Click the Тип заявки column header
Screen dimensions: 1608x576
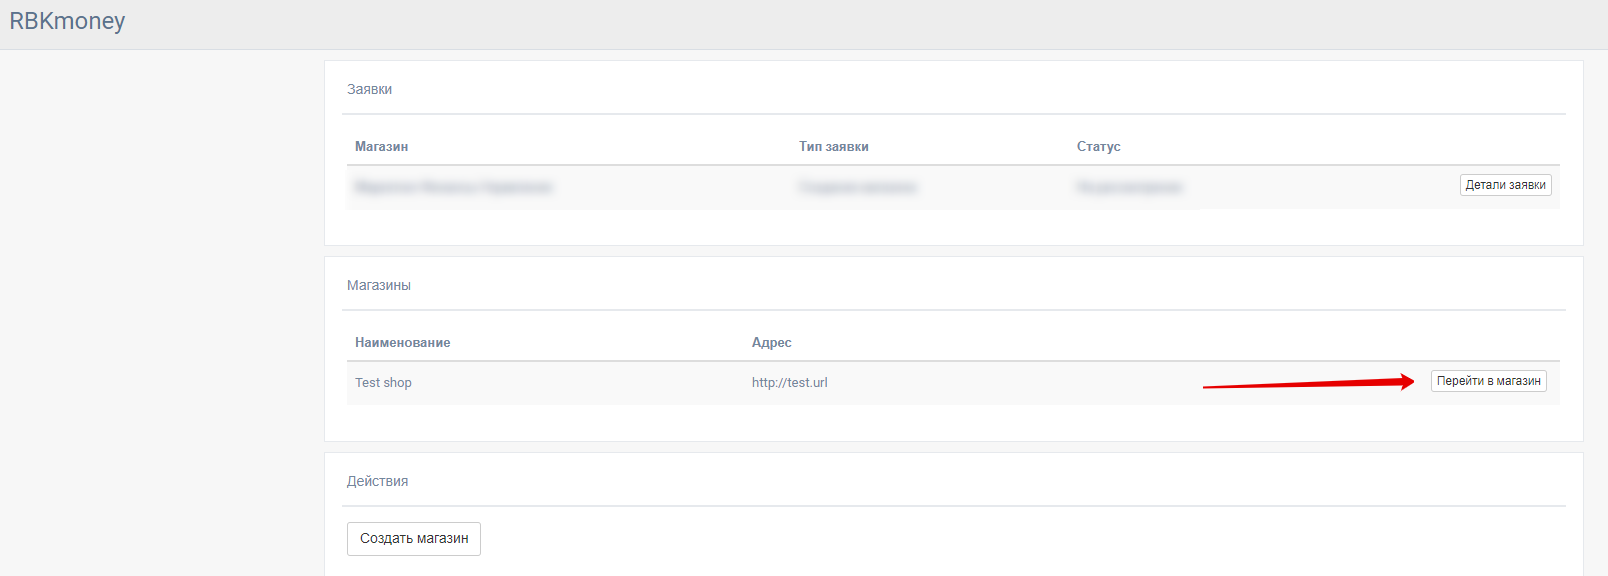(x=833, y=146)
